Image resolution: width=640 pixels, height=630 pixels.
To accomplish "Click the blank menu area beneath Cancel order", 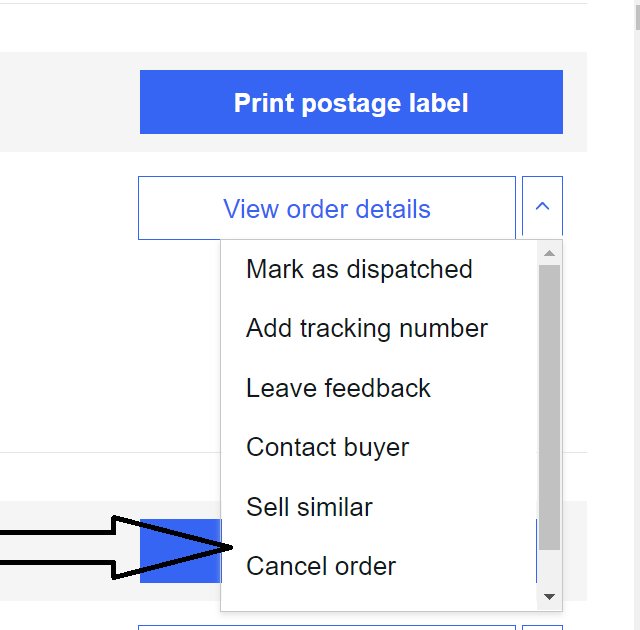I will 380,597.
